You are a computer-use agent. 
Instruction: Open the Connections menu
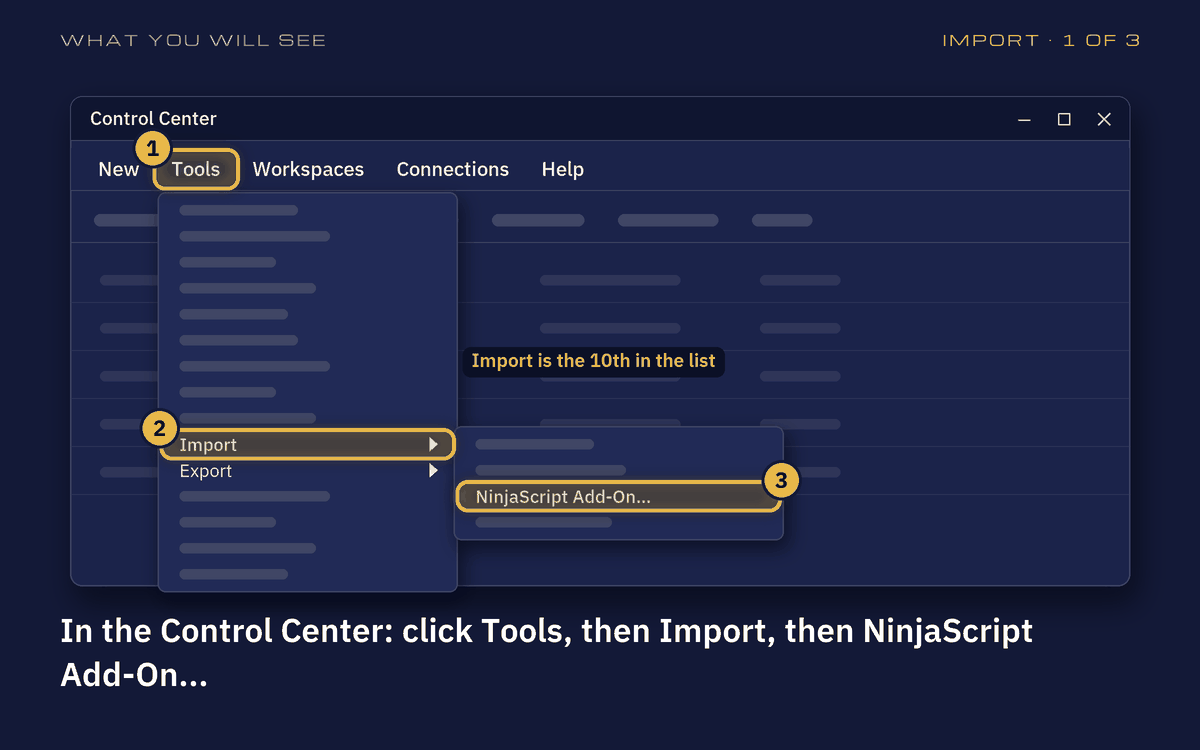coord(453,169)
